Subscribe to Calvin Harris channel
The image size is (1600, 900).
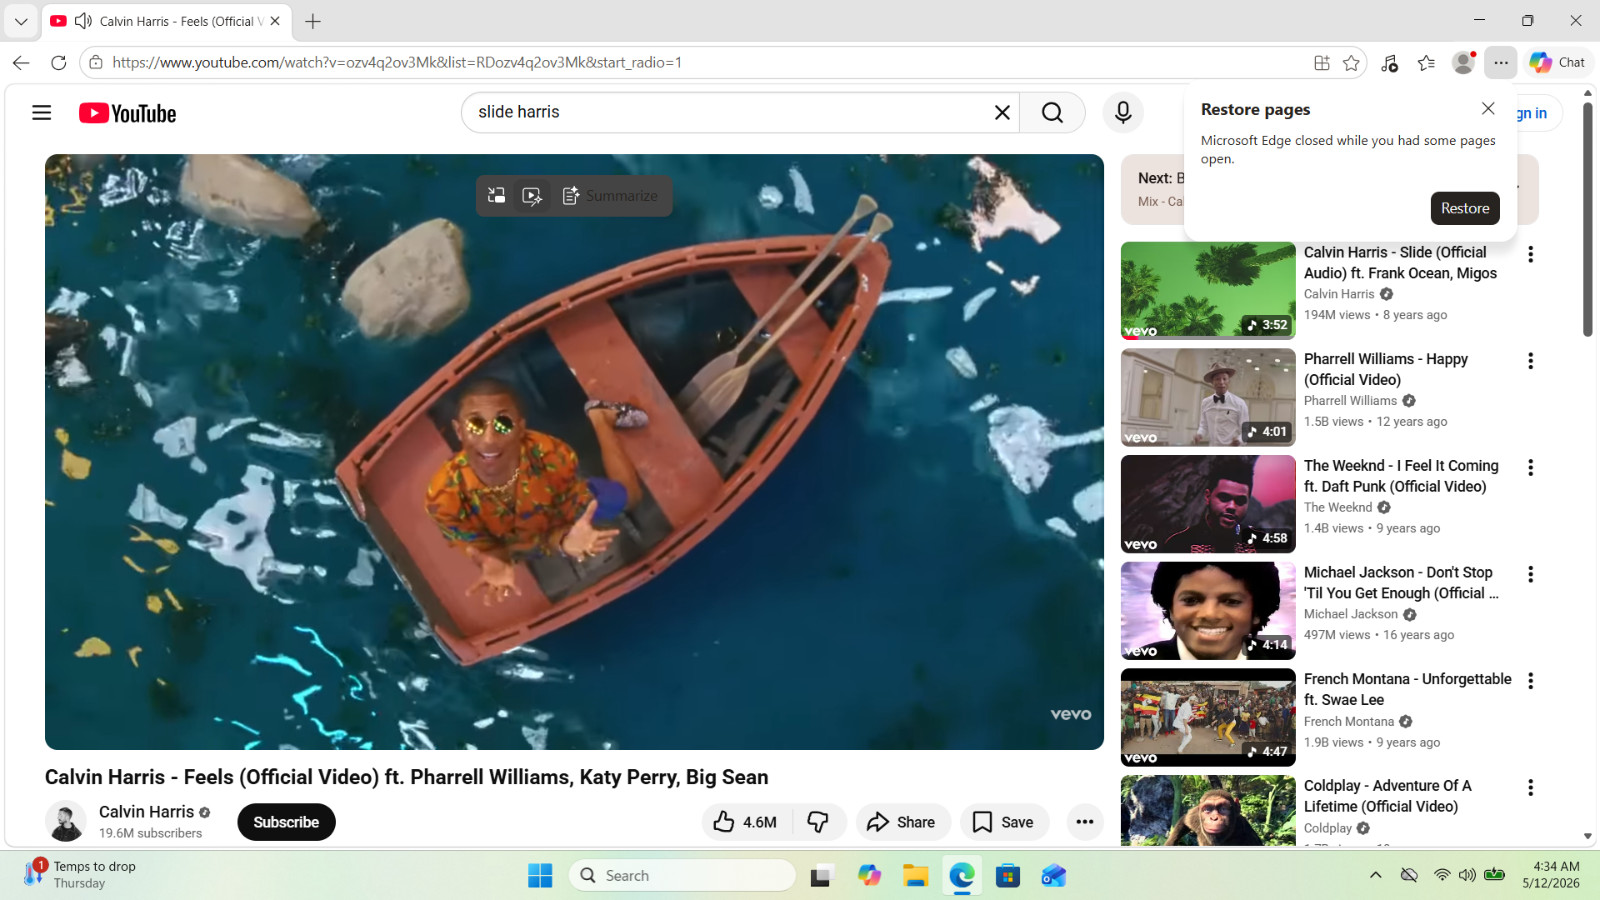(286, 822)
